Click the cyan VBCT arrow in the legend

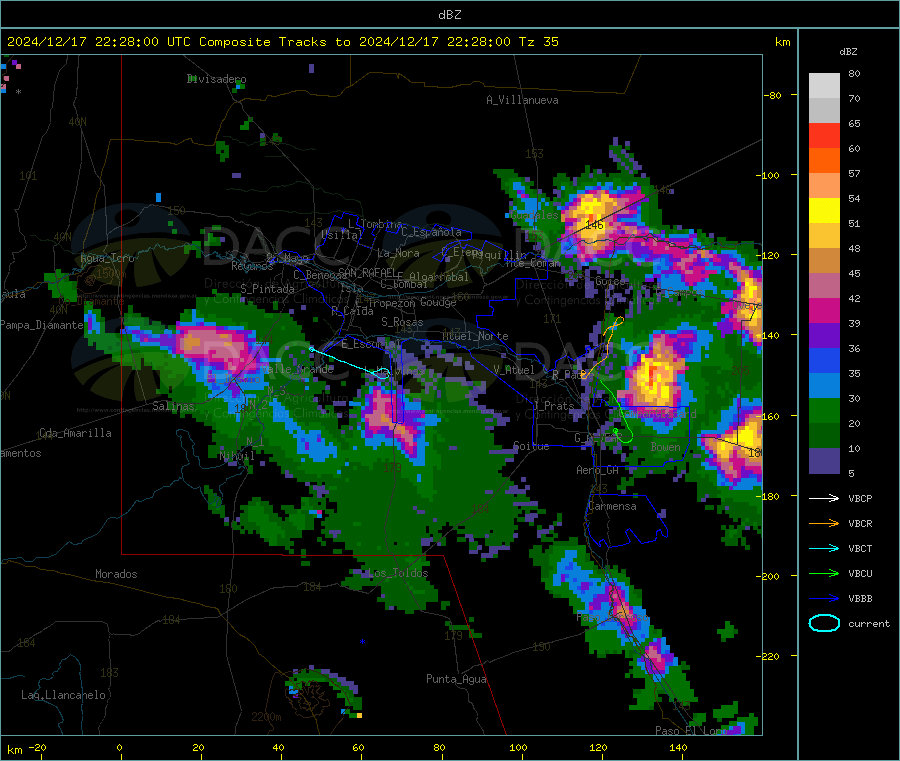click(824, 548)
